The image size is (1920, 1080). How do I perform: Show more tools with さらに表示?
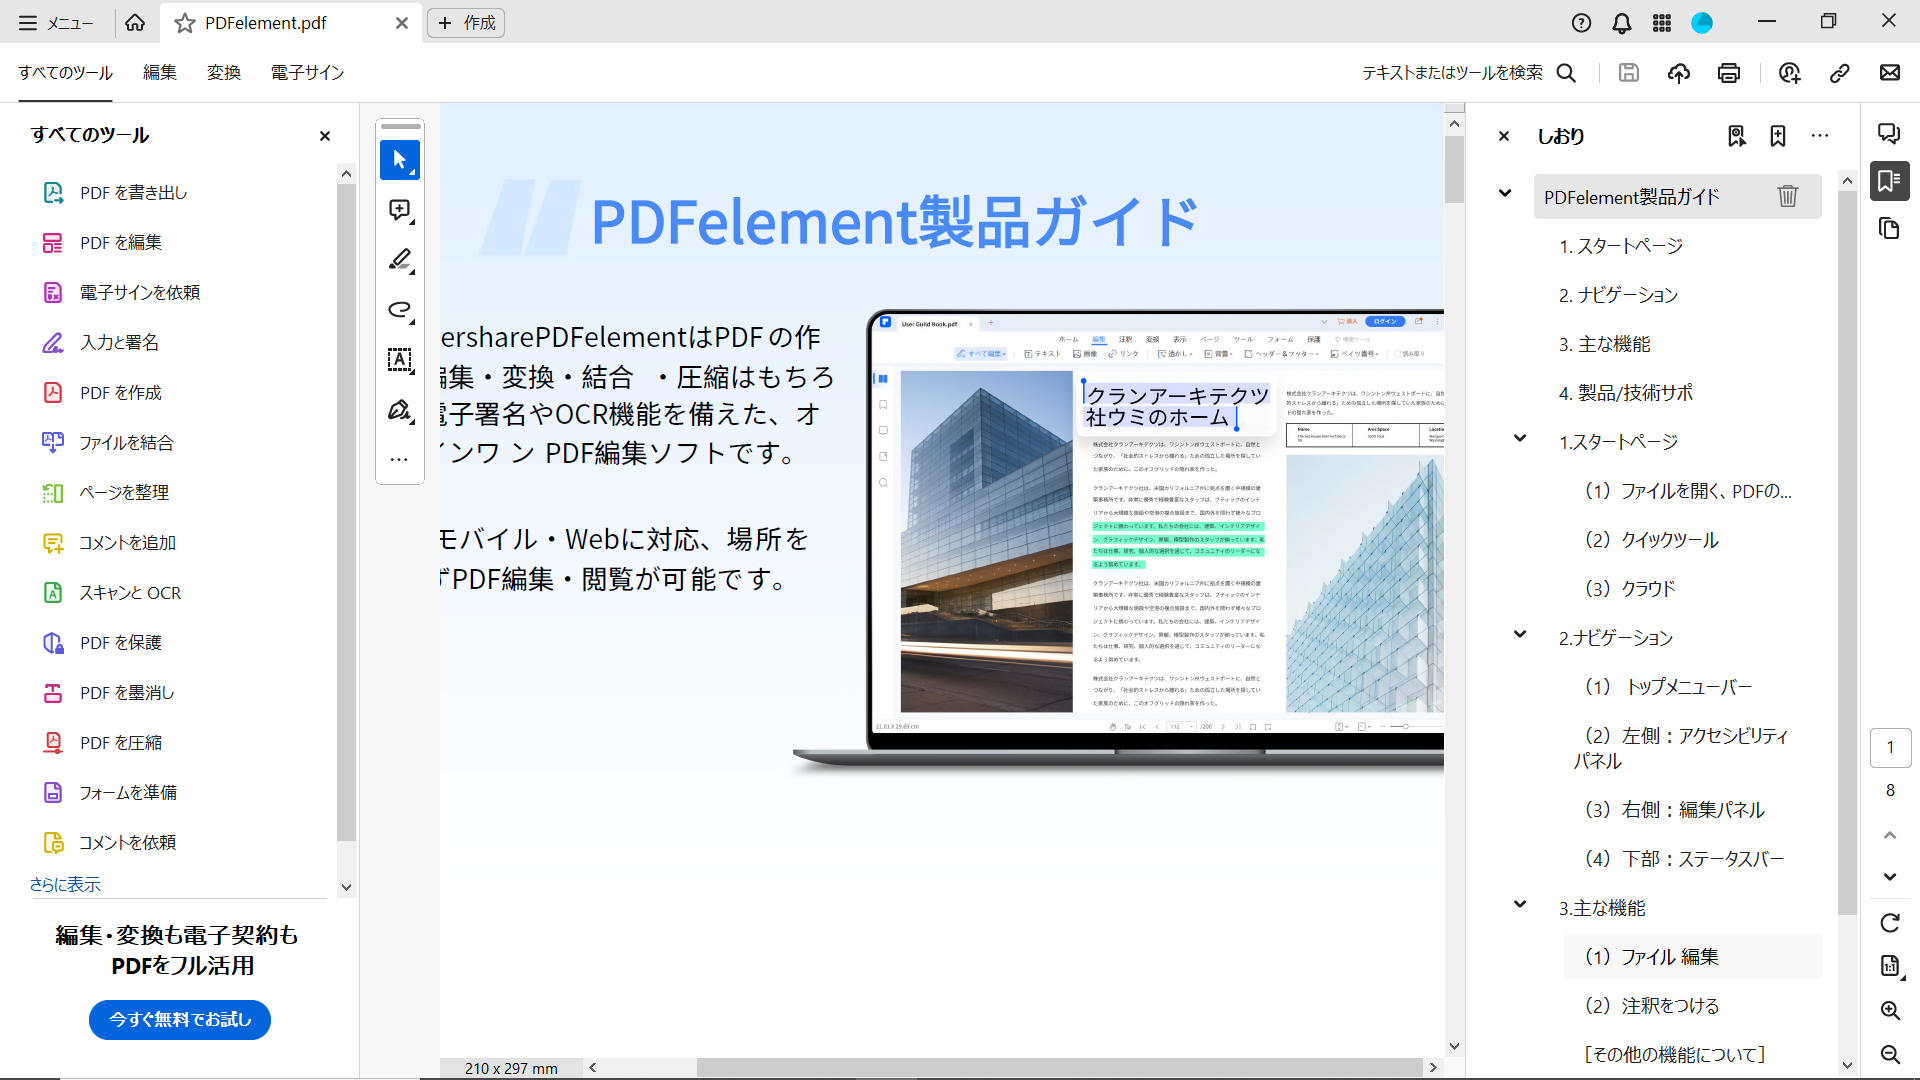pos(65,885)
